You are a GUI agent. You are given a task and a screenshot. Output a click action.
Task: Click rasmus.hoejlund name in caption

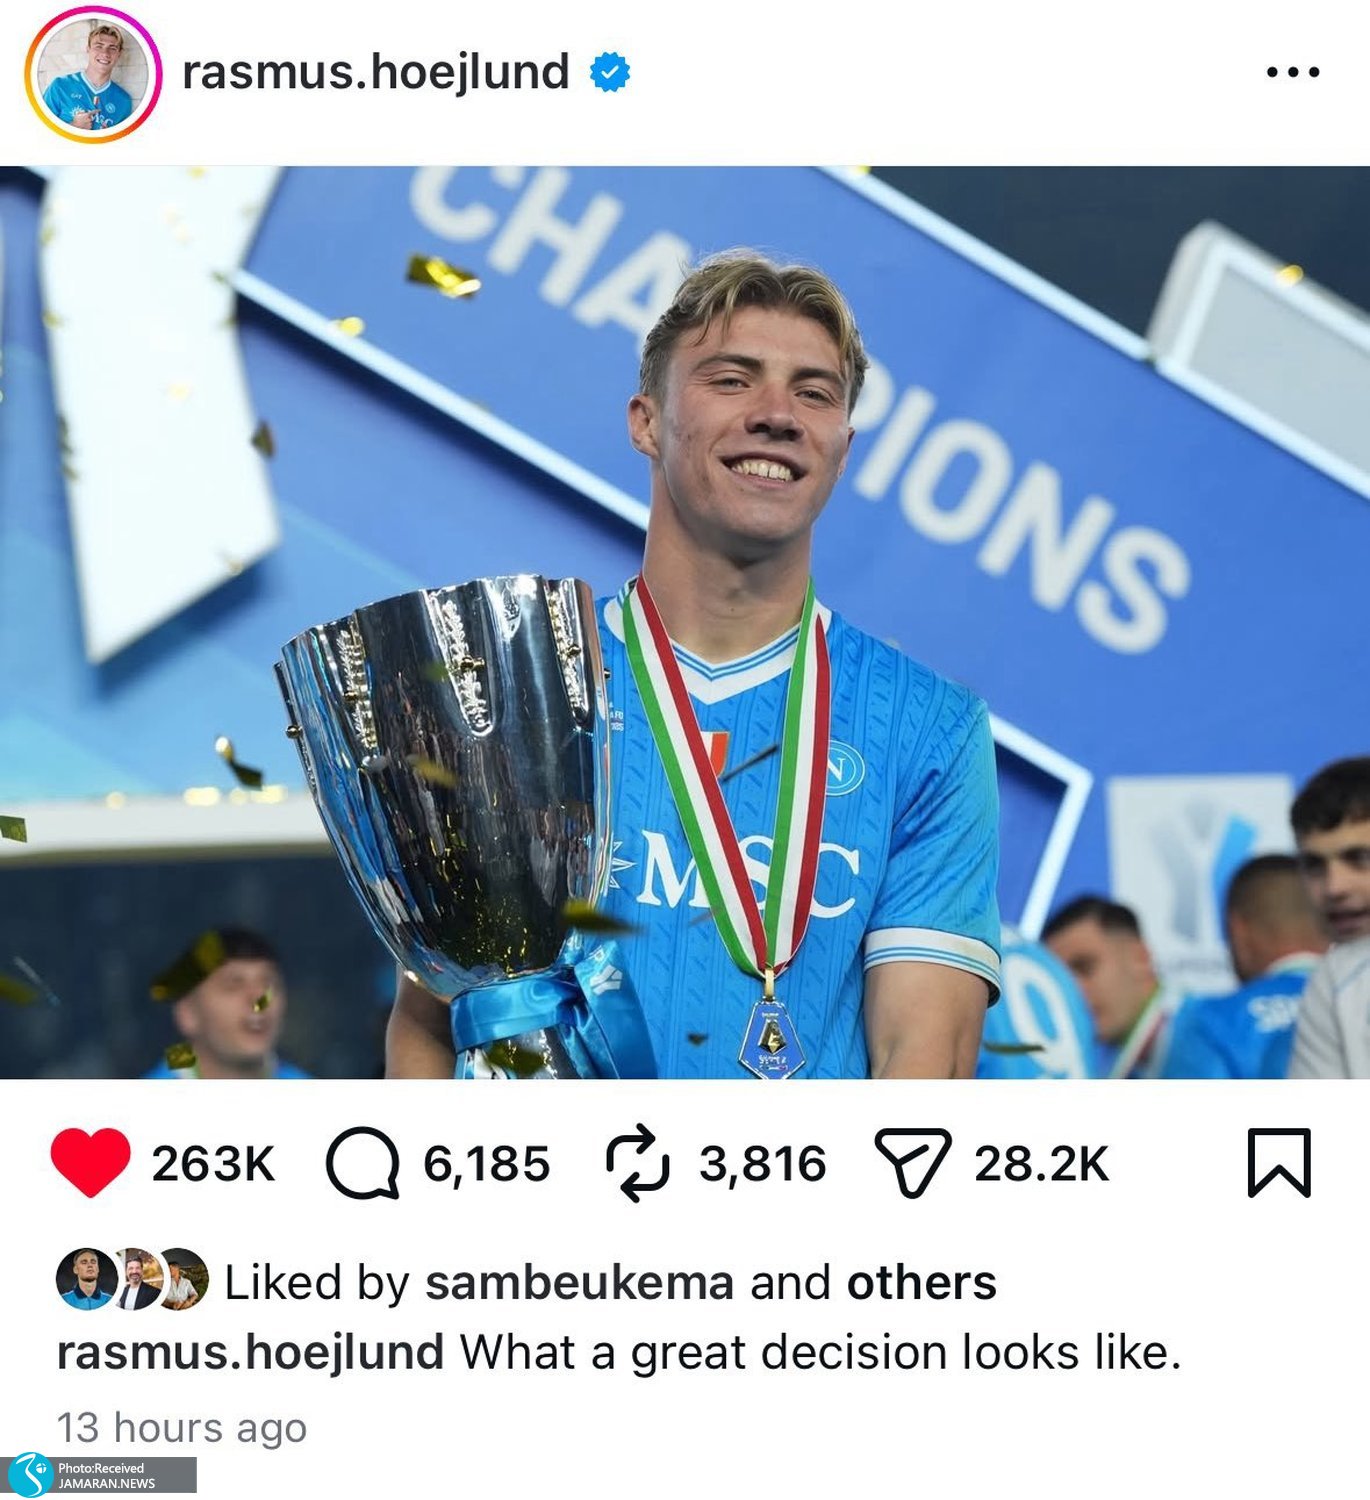251,1353
